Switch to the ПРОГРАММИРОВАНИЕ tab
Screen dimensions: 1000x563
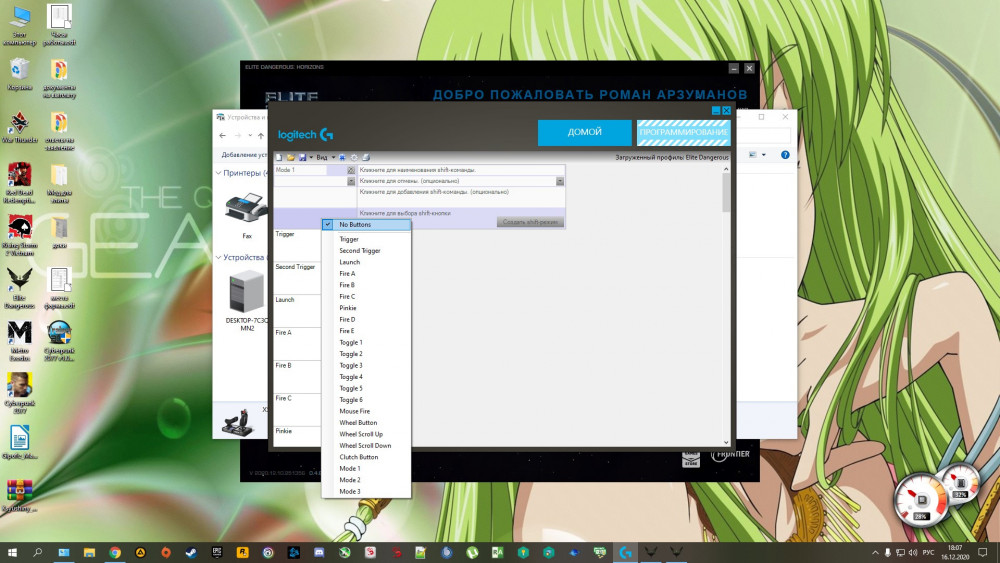(x=684, y=132)
